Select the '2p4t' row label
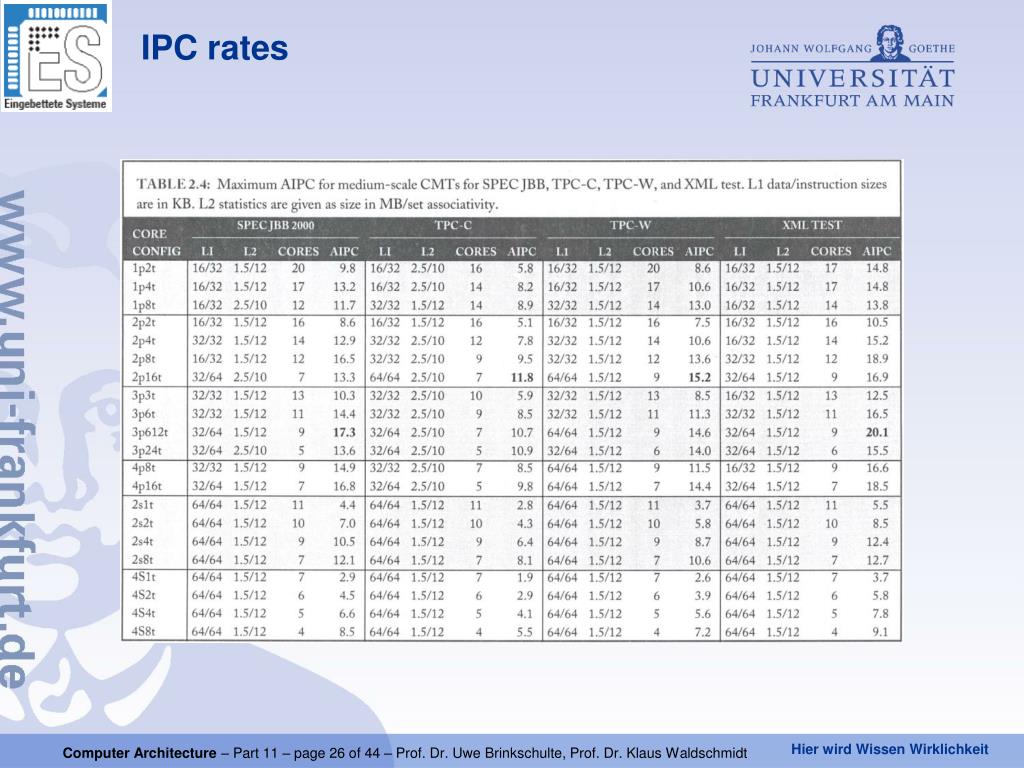The width and height of the screenshot is (1024, 768). pos(144,341)
